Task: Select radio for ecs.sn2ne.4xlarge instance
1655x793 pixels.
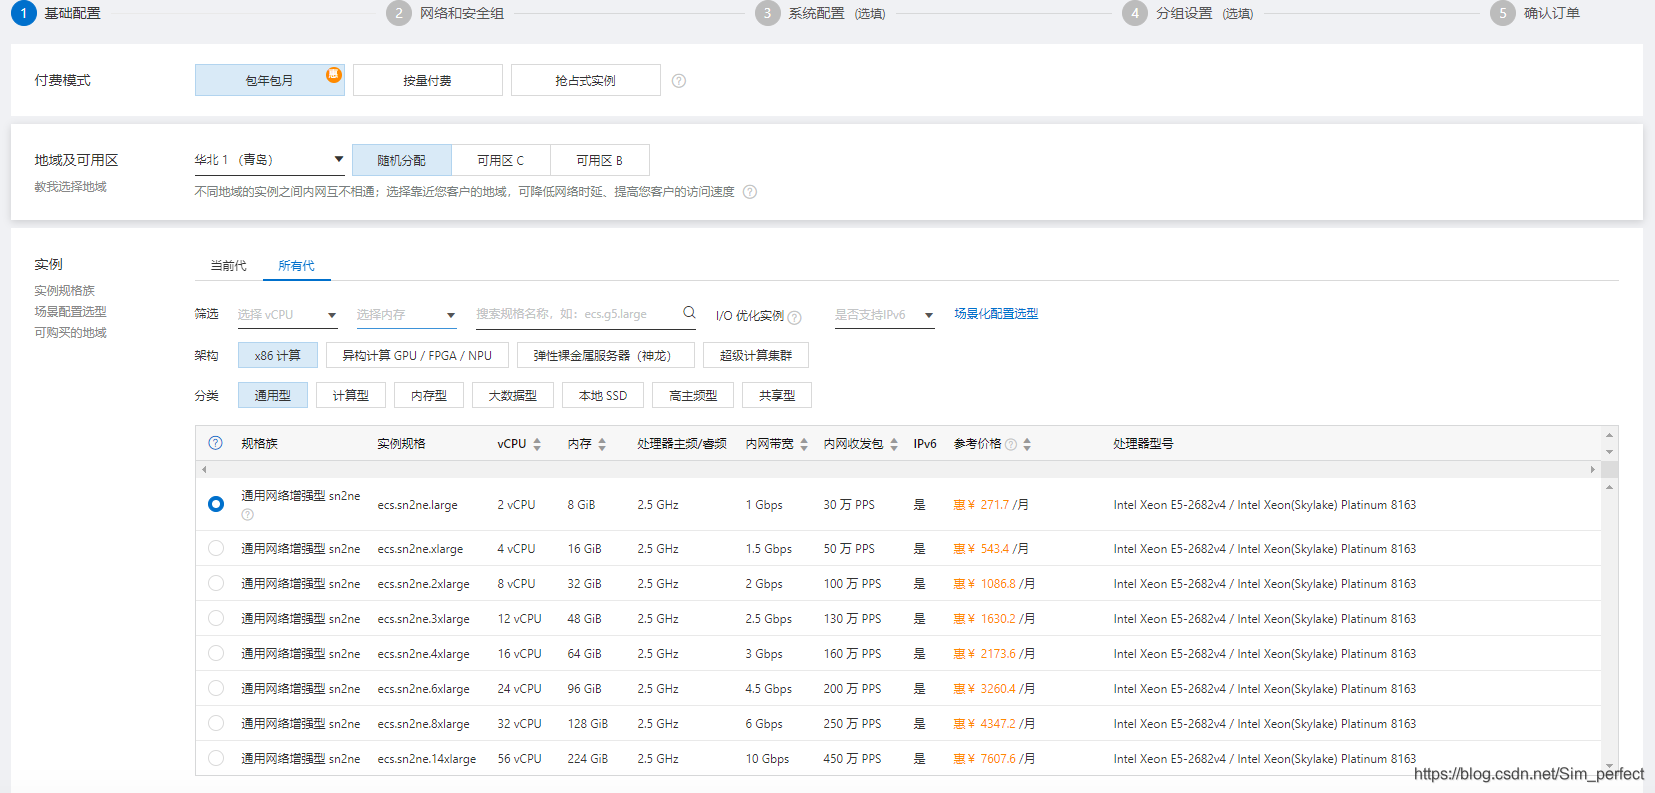Action: [216, 653]
